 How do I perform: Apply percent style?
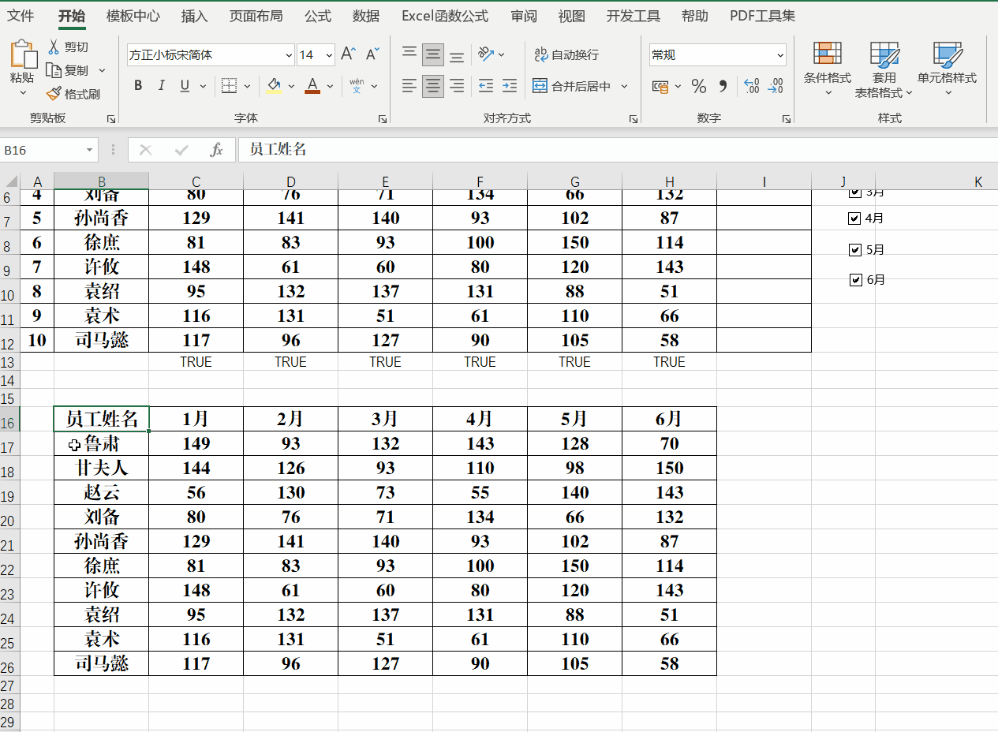[698, 86]
